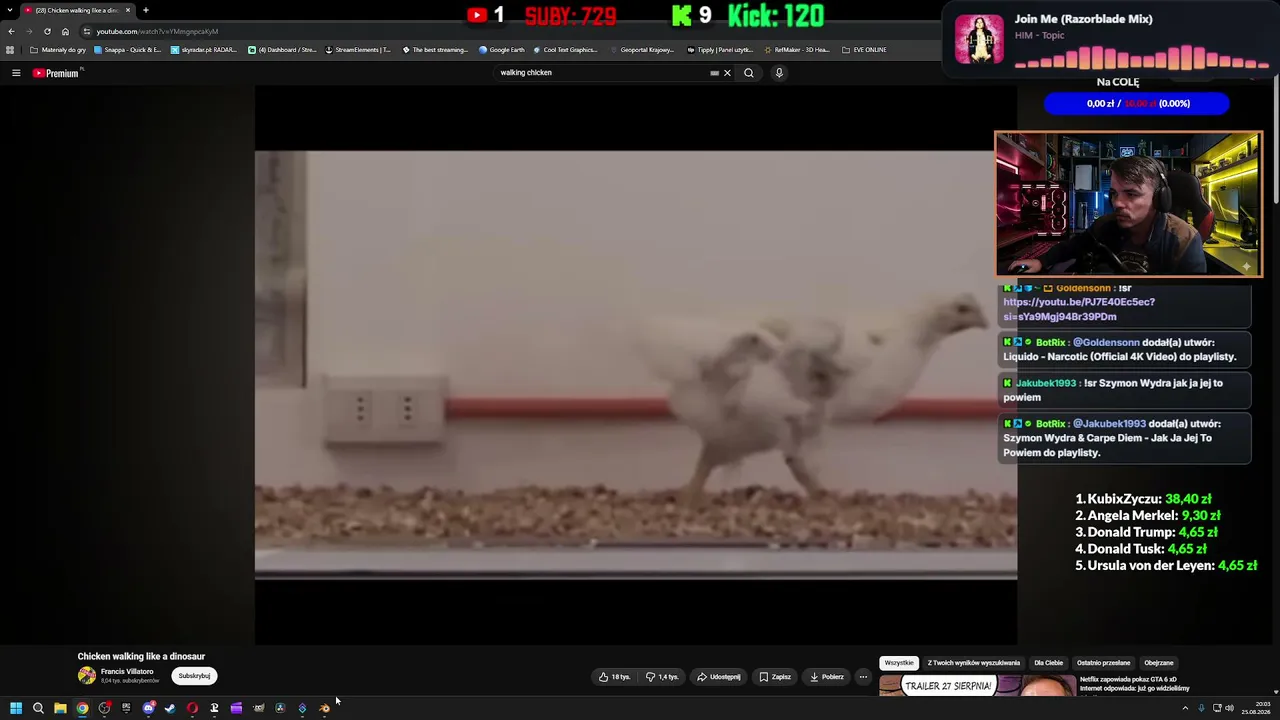Open Opera from the taskbar
Viewport: 1280px width, 720px height.
click(x=192, y=708)
